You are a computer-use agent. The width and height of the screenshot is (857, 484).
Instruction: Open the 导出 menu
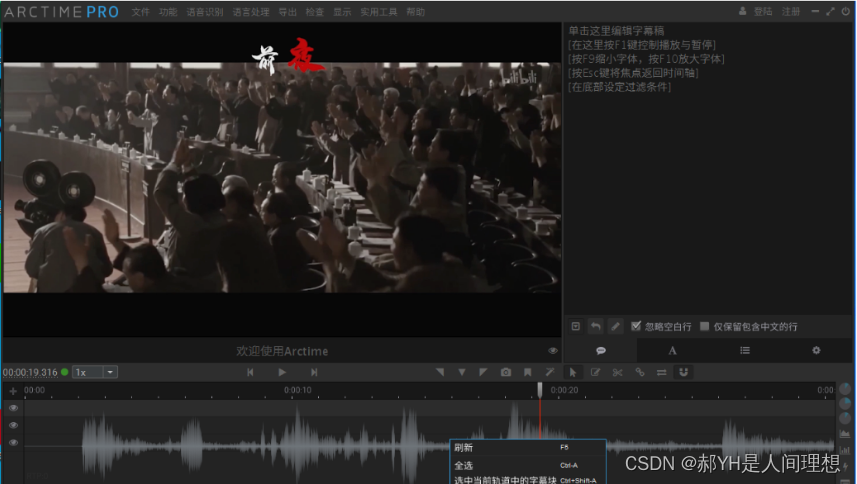(287, 12)
